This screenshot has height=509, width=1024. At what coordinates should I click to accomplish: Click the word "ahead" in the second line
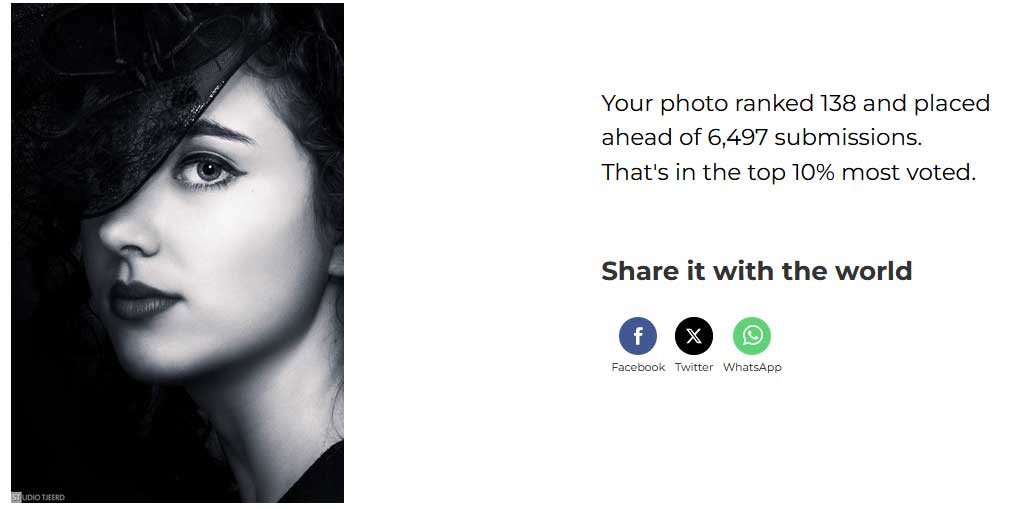[637, 137]
